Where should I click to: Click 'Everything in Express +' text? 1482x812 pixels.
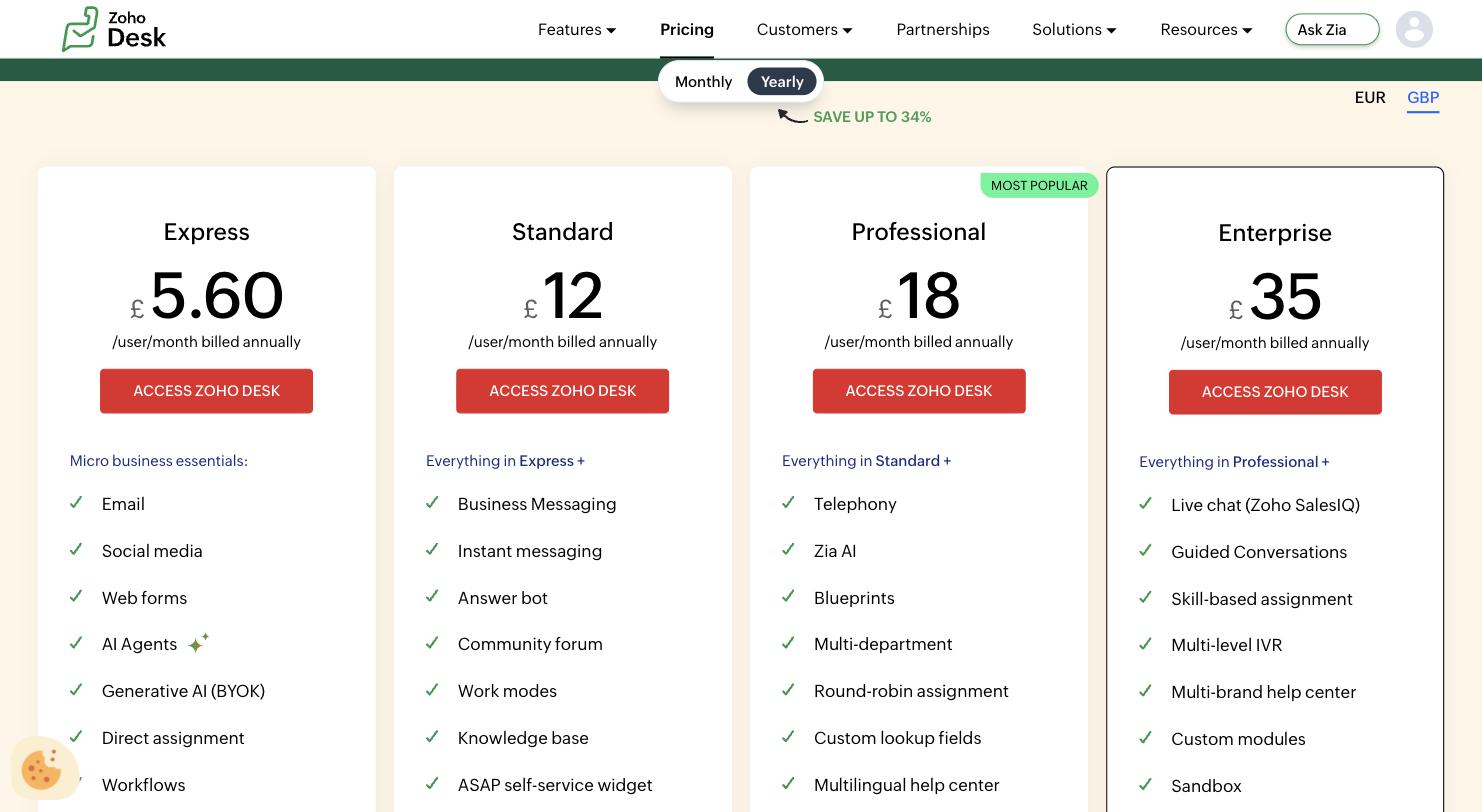point(505,461)
